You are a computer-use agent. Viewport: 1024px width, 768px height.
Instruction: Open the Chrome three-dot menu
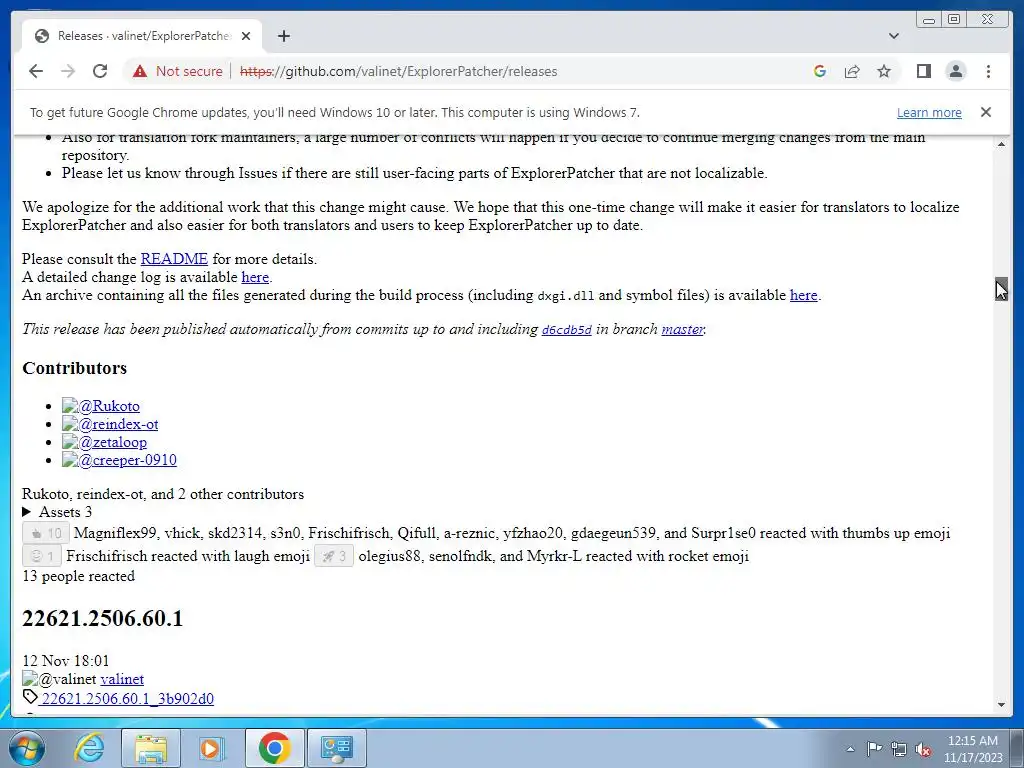pyautogui.click(x=988, y=71)
